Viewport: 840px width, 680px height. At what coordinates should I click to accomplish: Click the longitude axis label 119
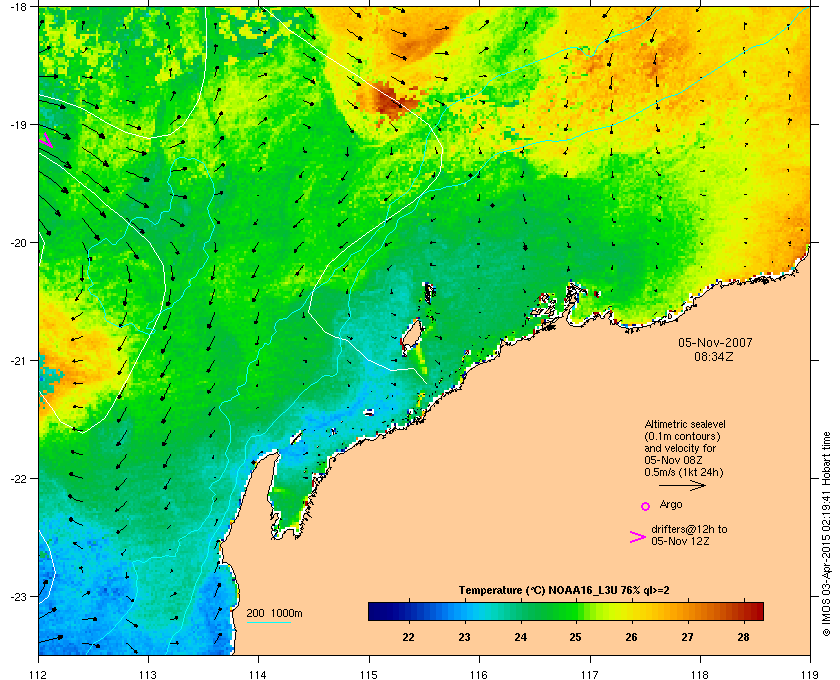click(x=810, y=674)
